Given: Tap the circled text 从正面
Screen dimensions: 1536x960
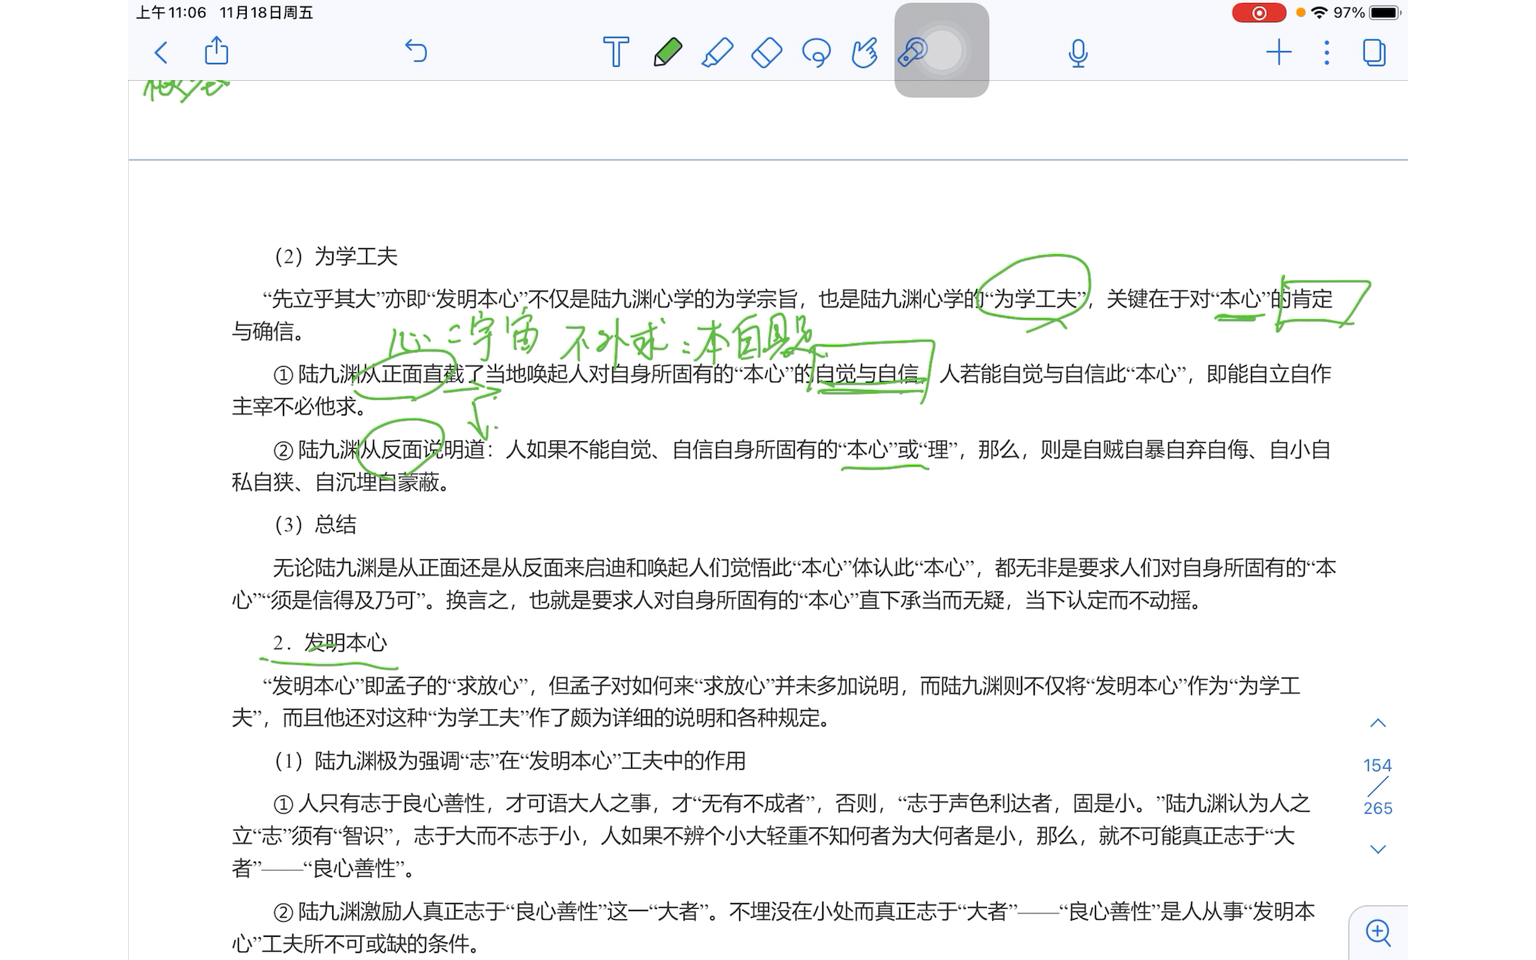Looking at the screenshot, I should 391,375.
